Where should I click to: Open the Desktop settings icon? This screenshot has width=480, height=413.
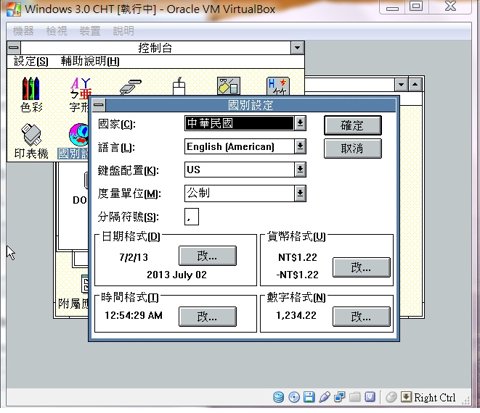228,86
